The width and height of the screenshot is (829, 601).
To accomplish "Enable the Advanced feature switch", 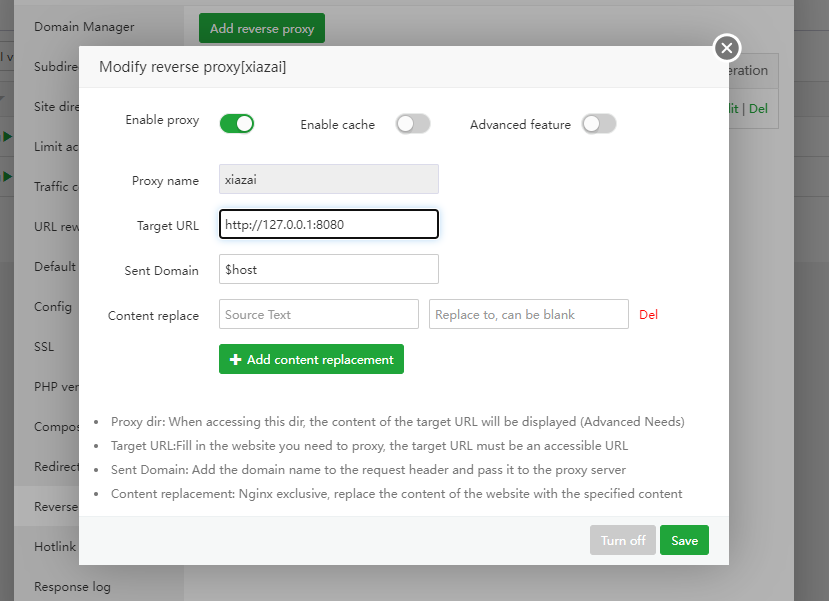I will 599,124.
